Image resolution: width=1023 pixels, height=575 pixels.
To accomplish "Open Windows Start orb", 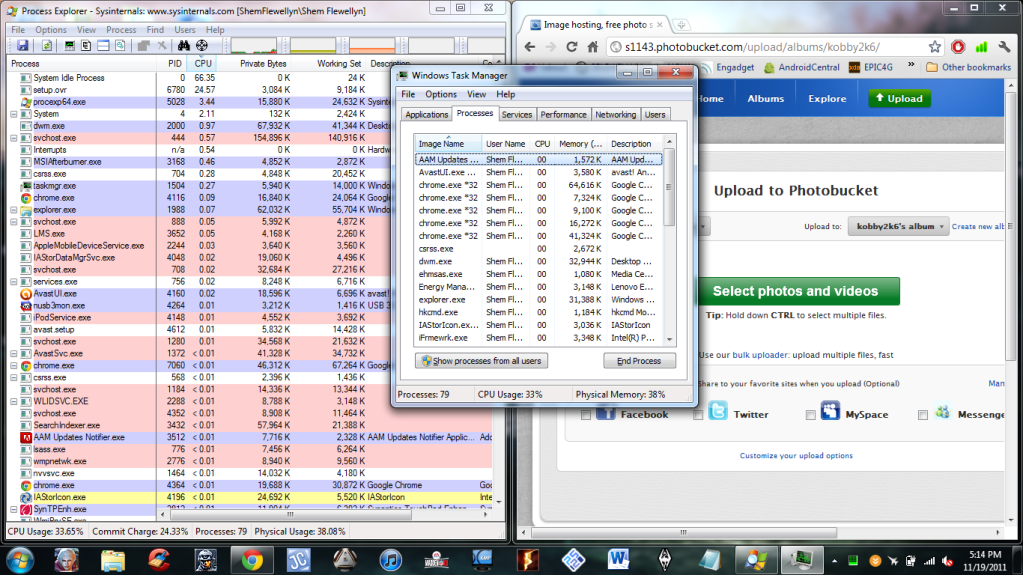I will coord(20,560).
